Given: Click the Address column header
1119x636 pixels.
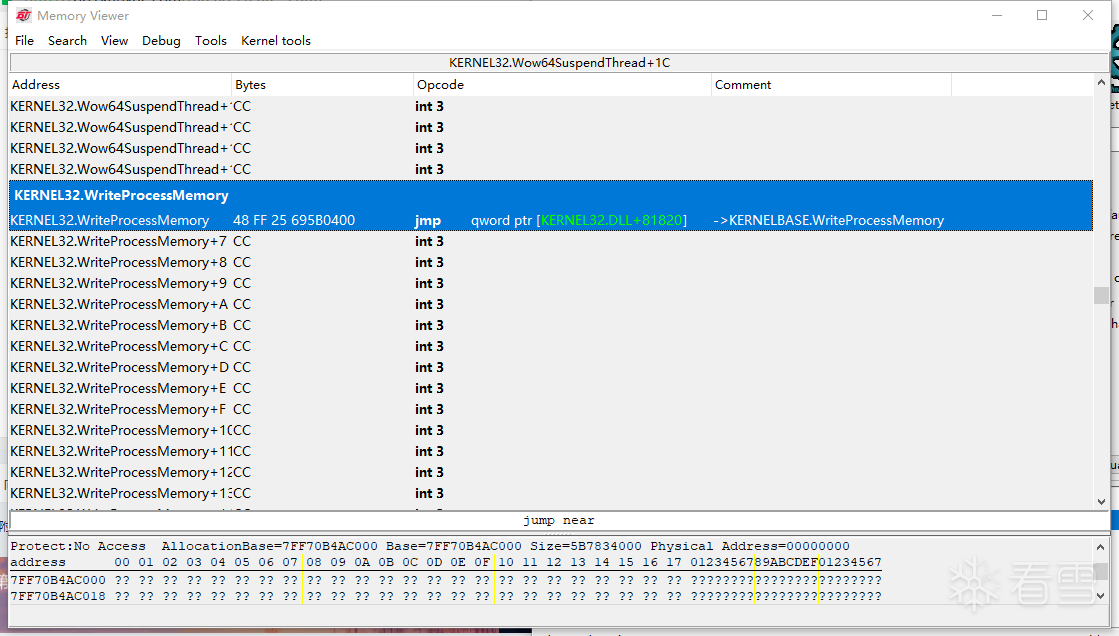Looking at the screenshot, I should coord(120,84).
